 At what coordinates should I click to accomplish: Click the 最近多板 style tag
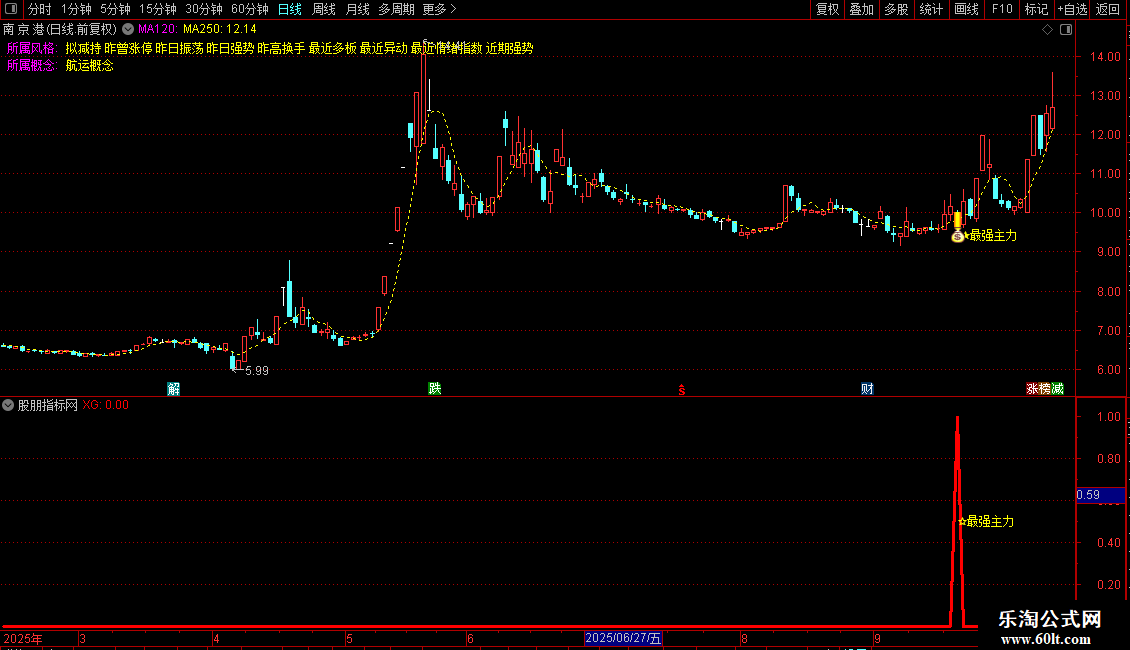click(x=333, y=48)
